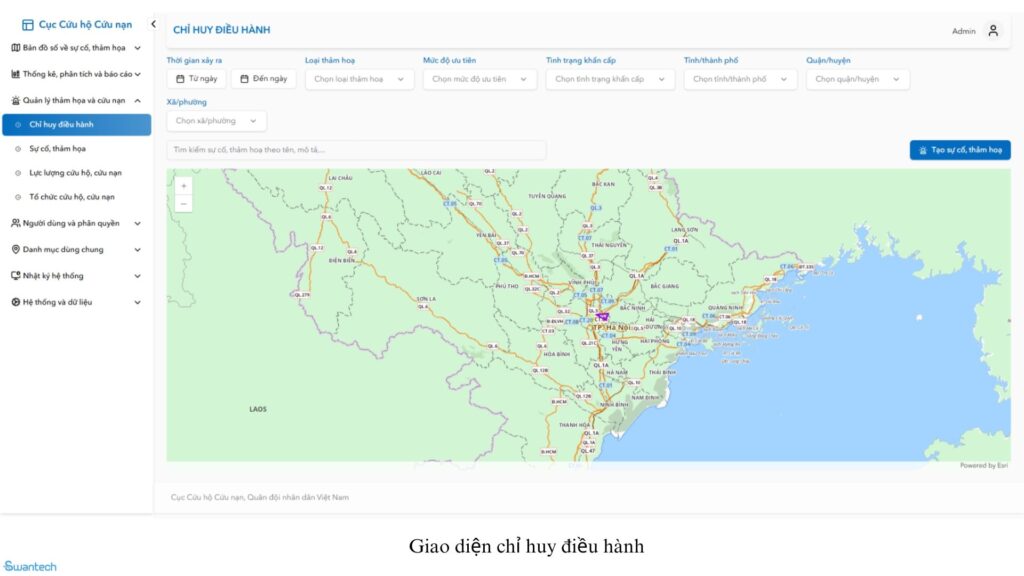Open Lực lượng cứu hộ, cứu nạn

75,173
